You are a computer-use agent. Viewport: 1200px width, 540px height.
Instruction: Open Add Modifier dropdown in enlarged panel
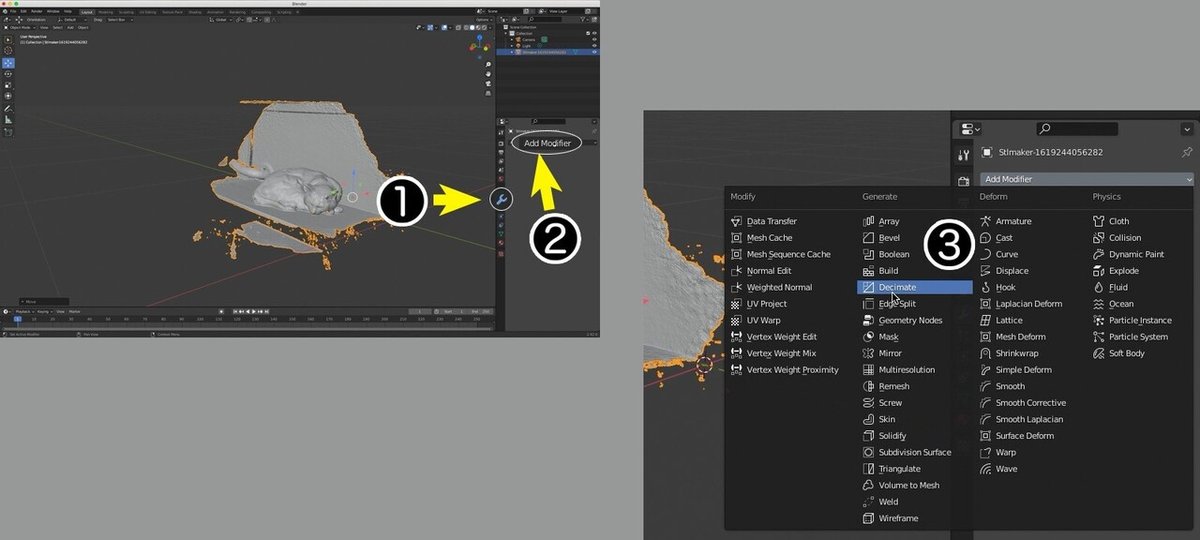point(1087,179)
